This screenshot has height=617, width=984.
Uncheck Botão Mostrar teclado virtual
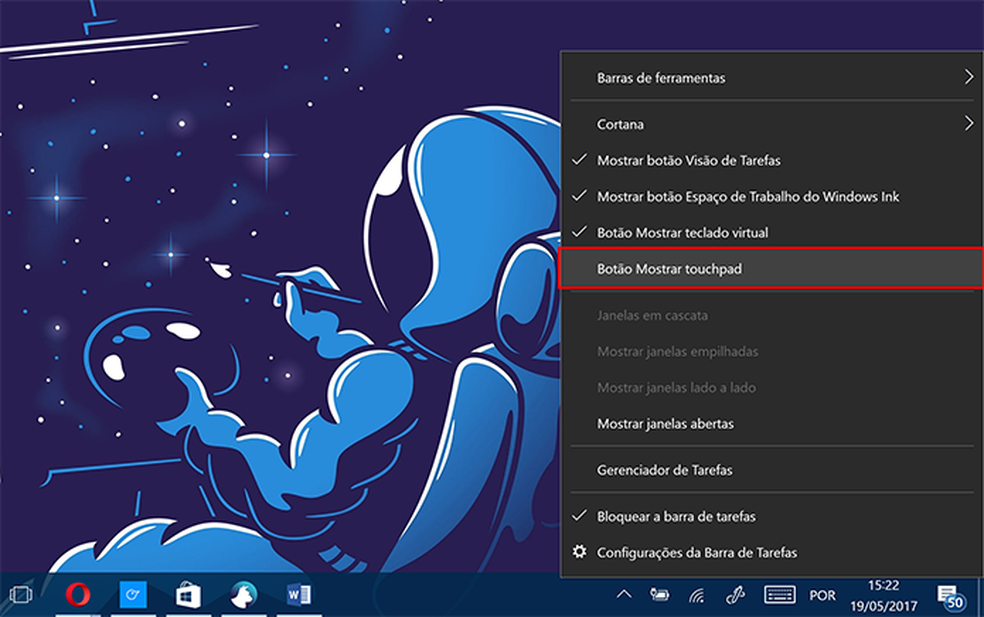772,233
